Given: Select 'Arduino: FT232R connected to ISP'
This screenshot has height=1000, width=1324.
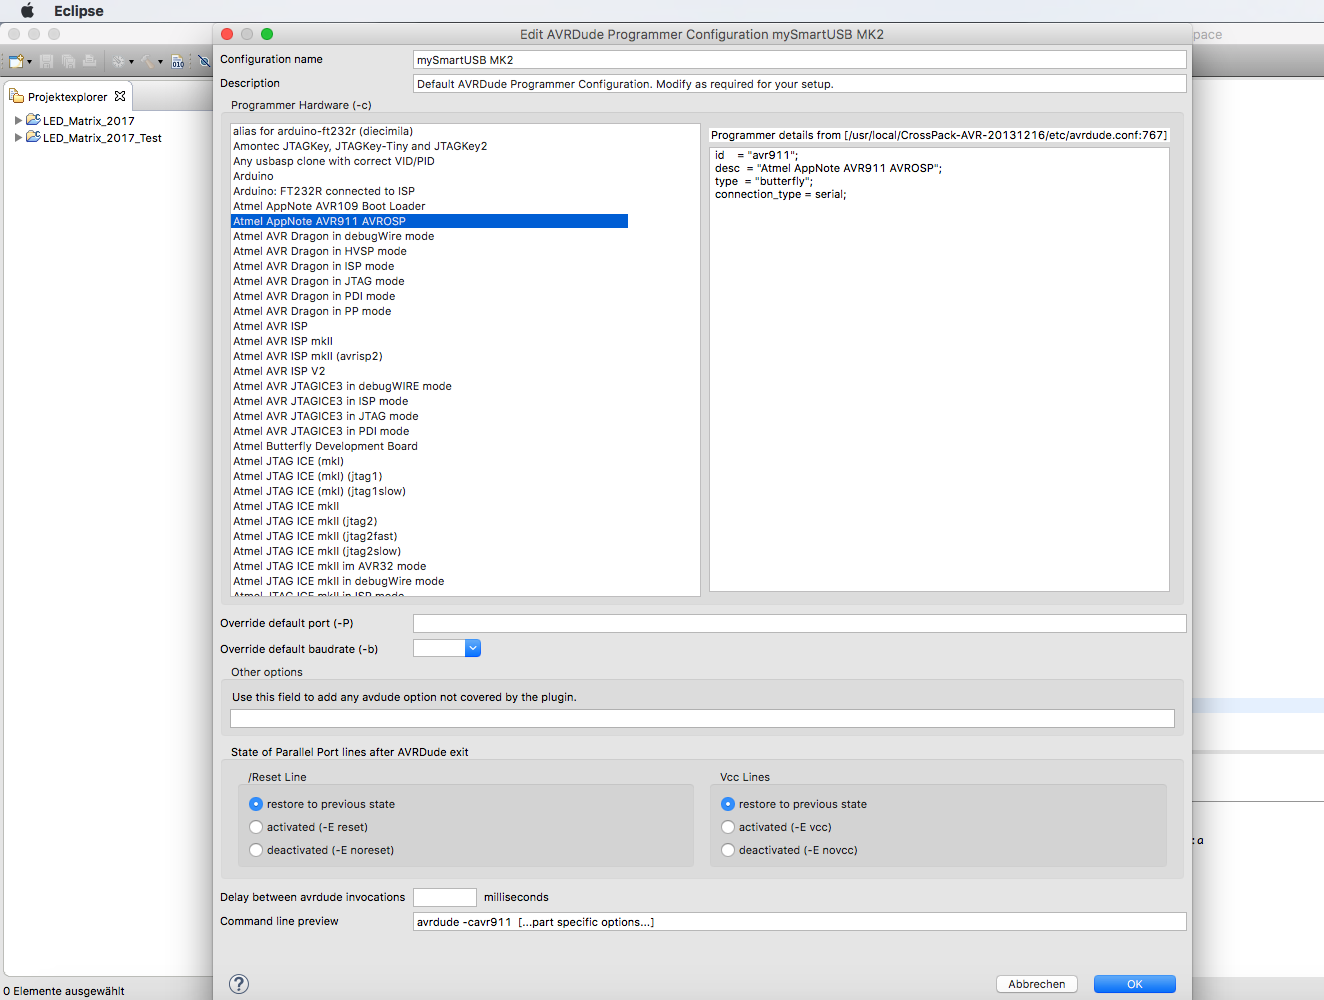Looking at the screenshot, I should click(x=324, y=191).
